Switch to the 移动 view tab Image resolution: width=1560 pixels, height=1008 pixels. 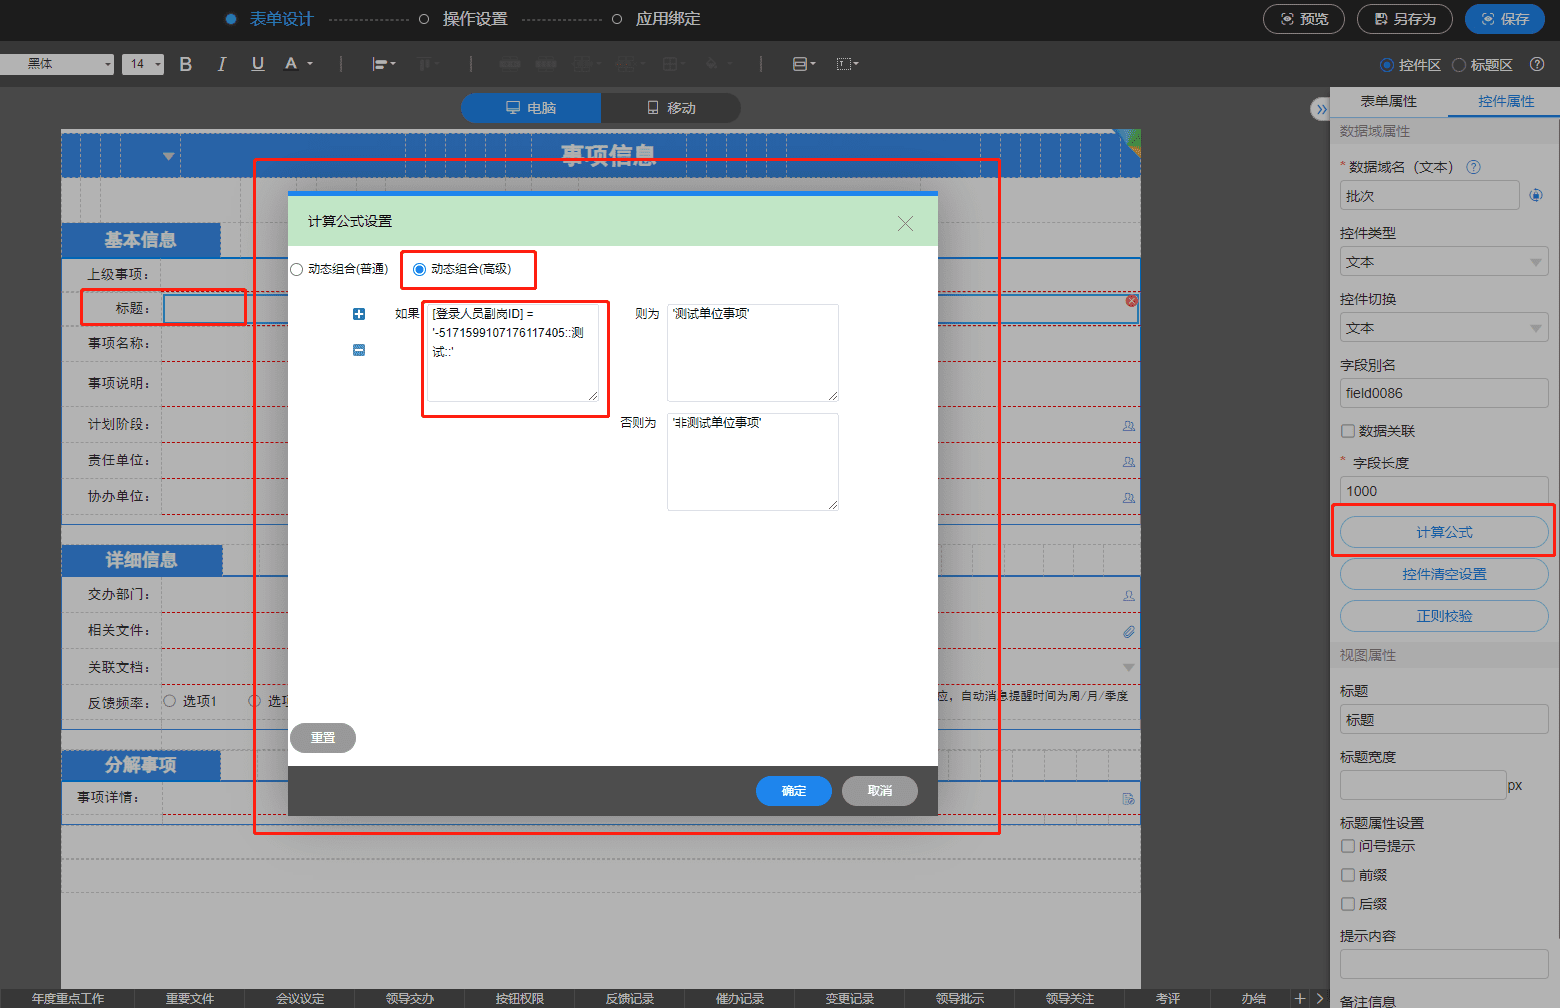click(x=671, y=108)
